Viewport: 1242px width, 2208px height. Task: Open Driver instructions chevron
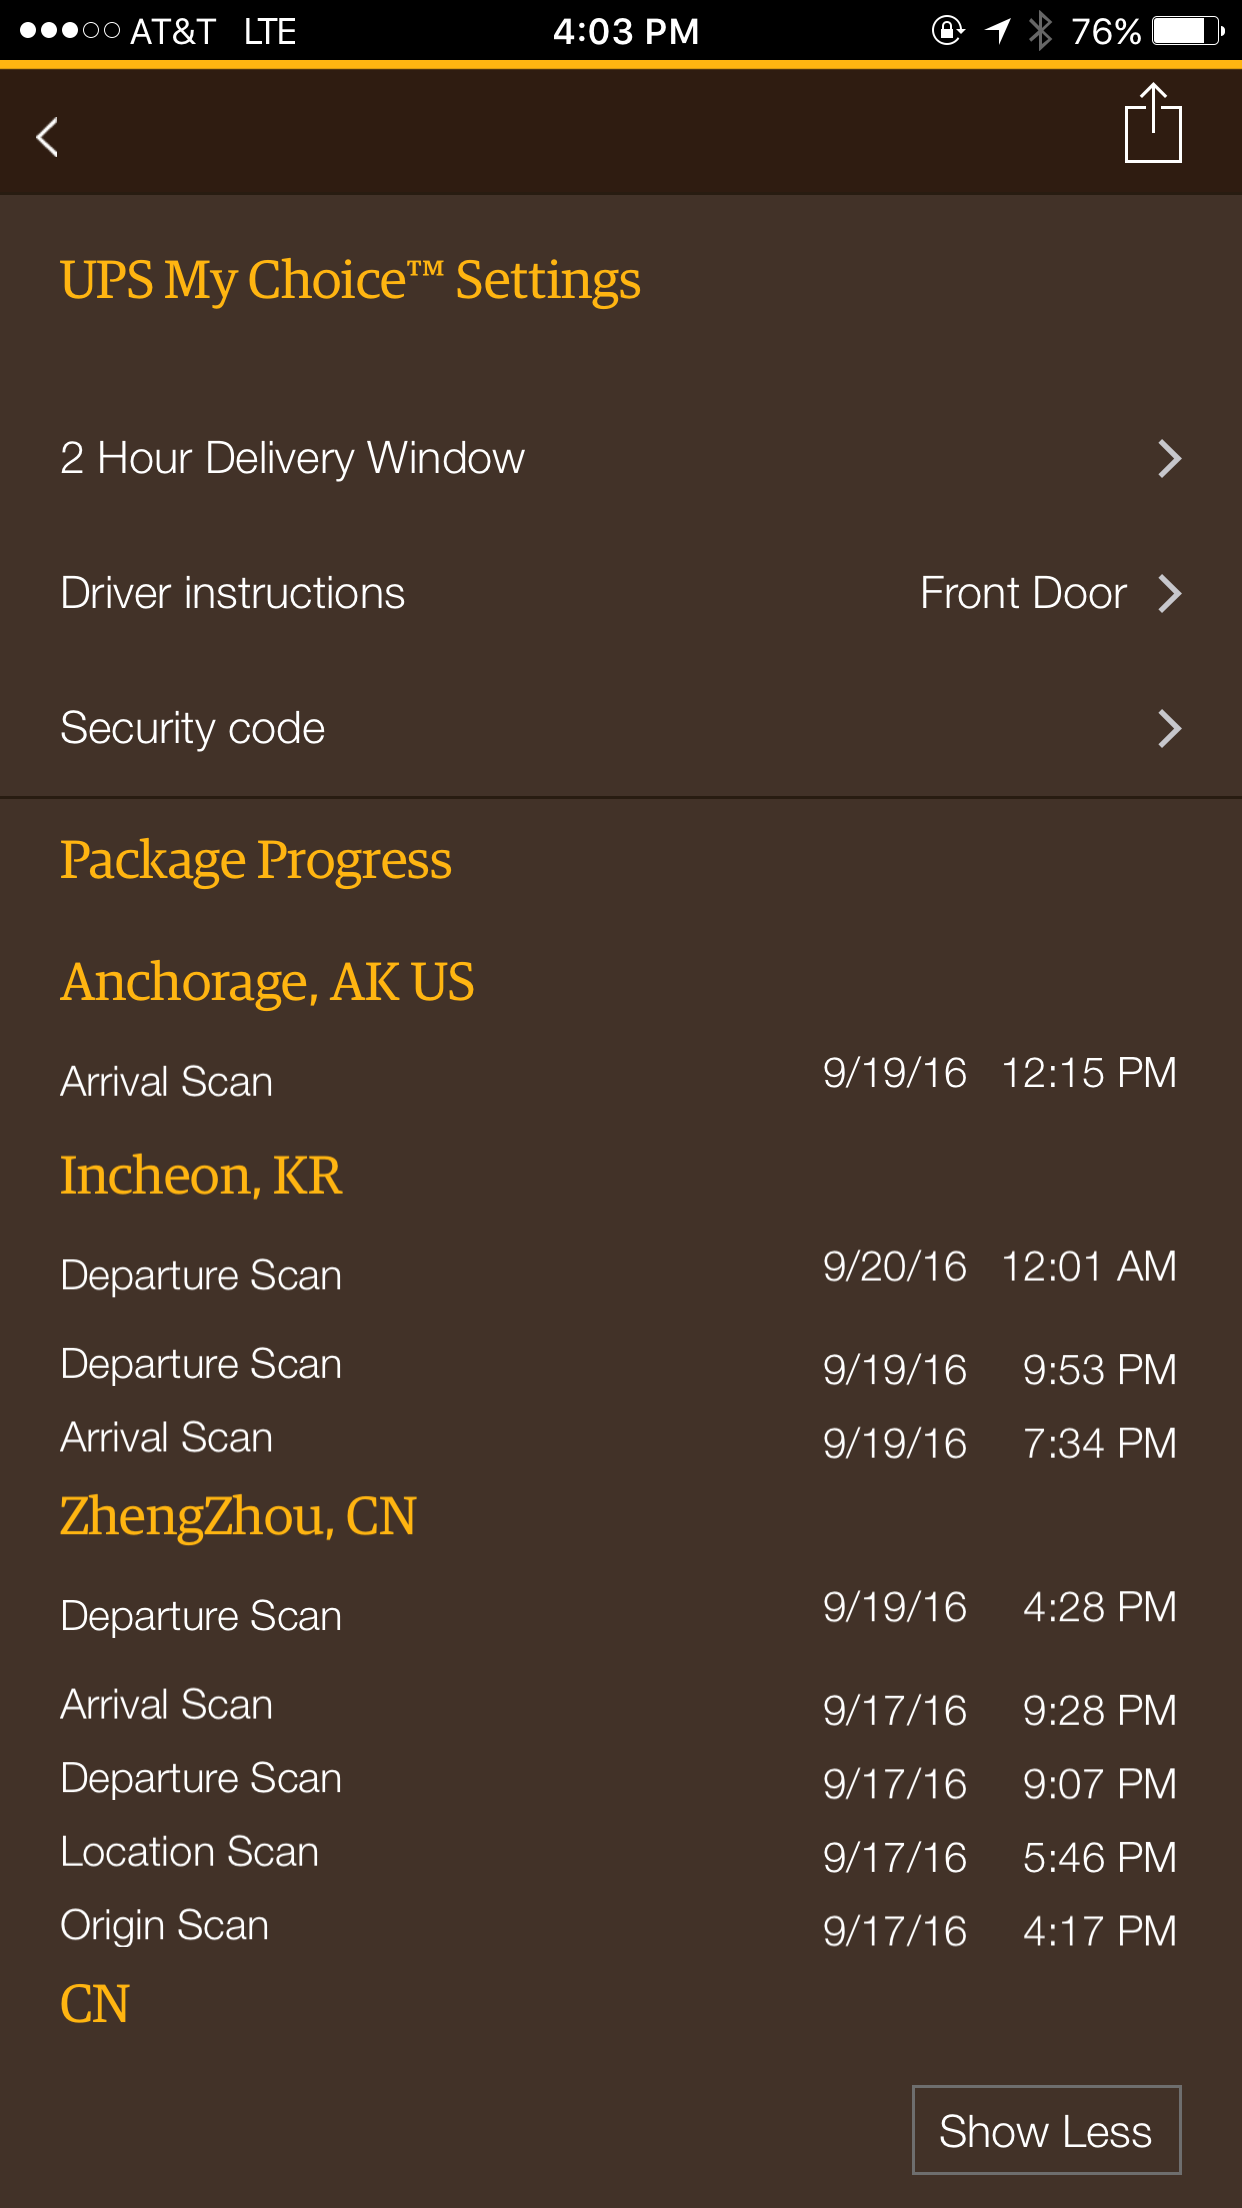[1169, 593]
